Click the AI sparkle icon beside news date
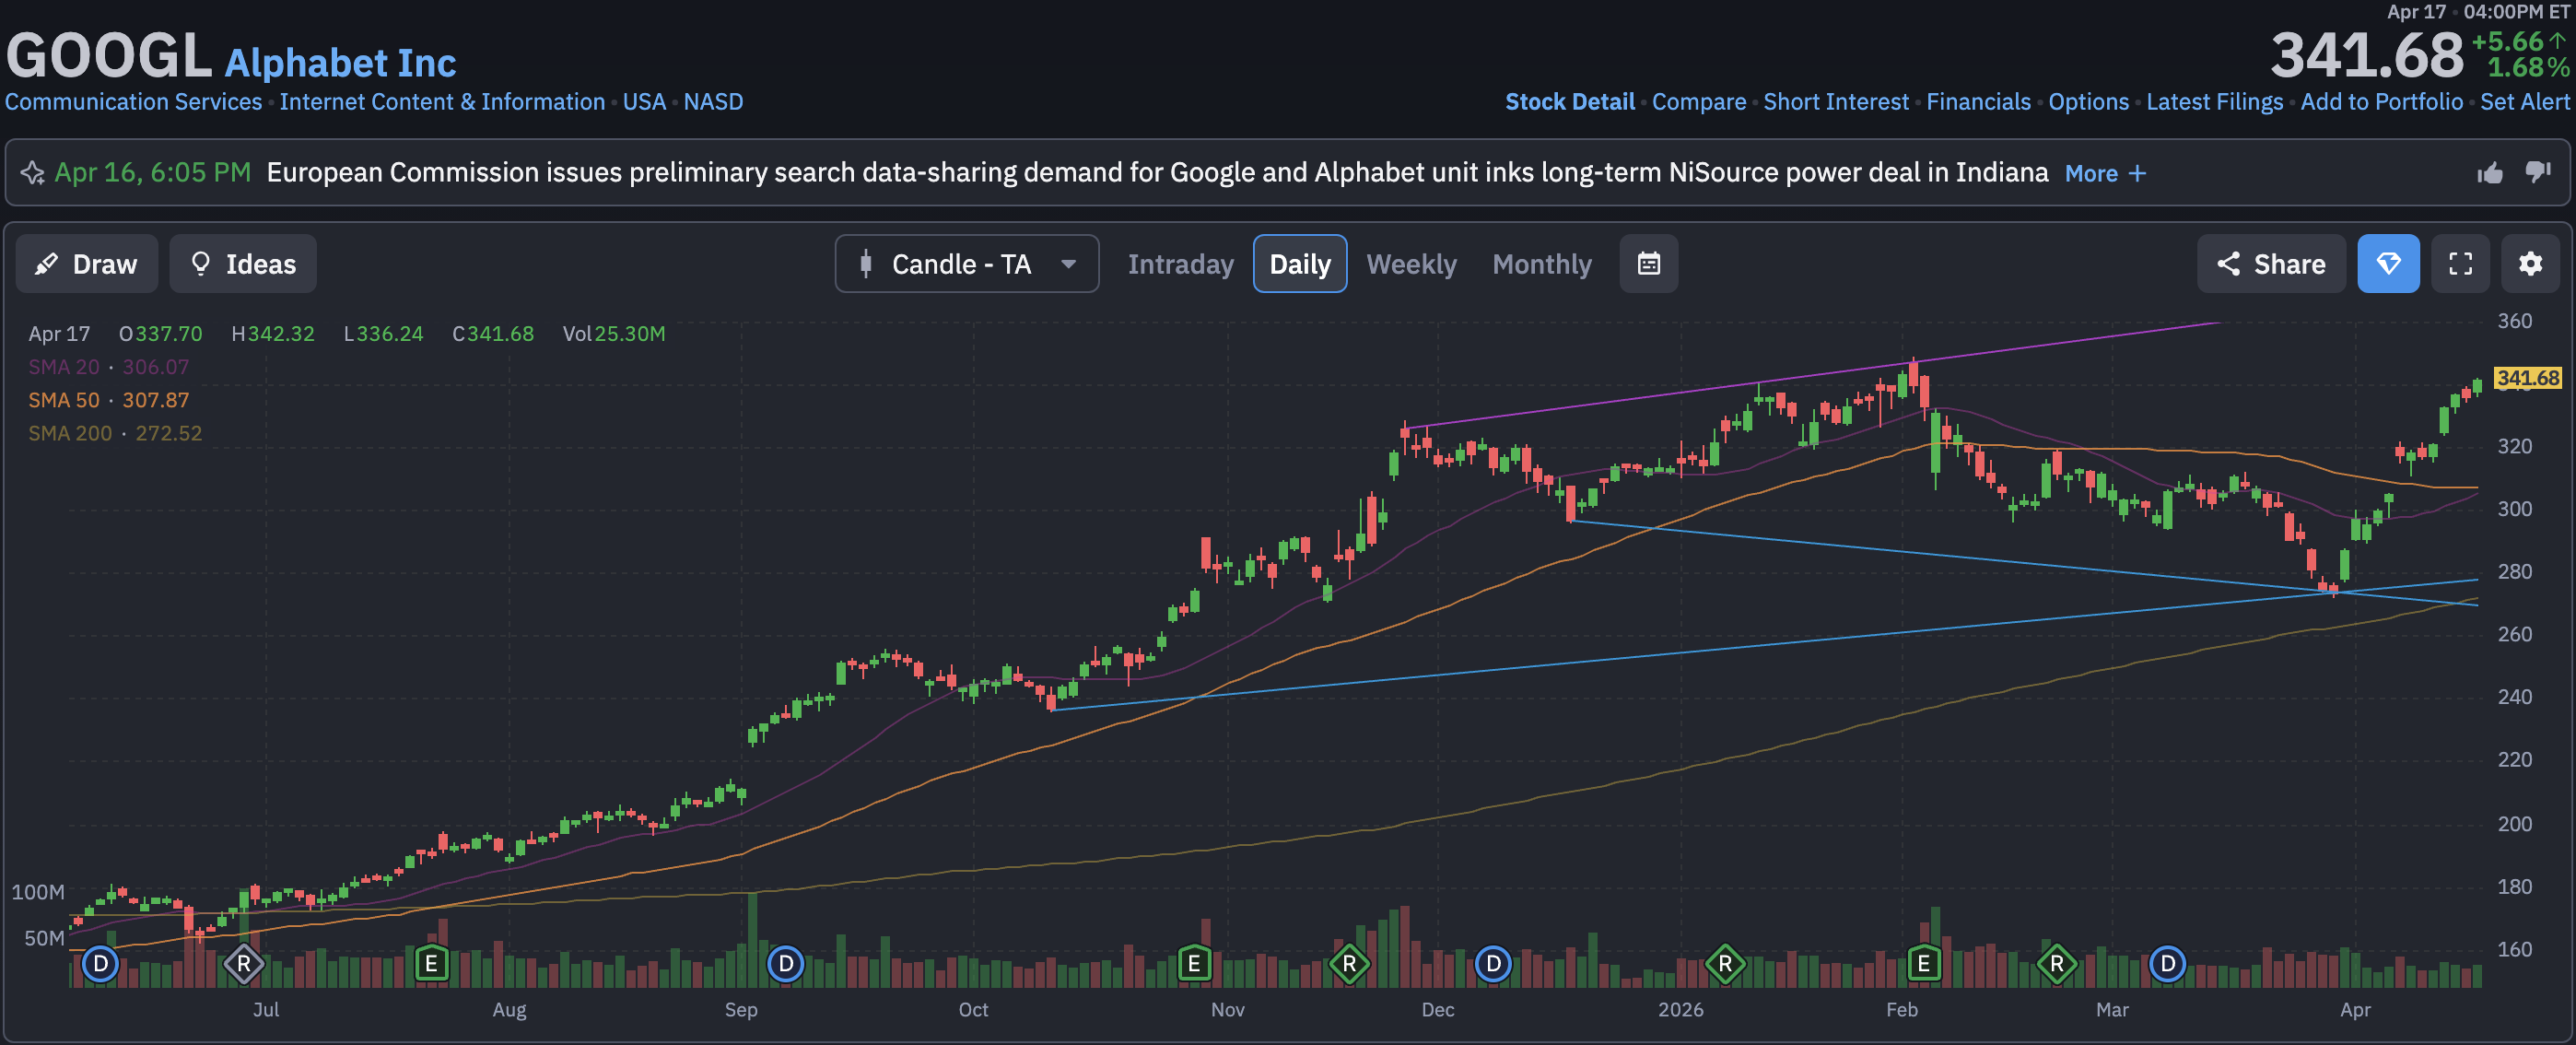Screen dimensions: 2576x1045 (x=32, y=173)
